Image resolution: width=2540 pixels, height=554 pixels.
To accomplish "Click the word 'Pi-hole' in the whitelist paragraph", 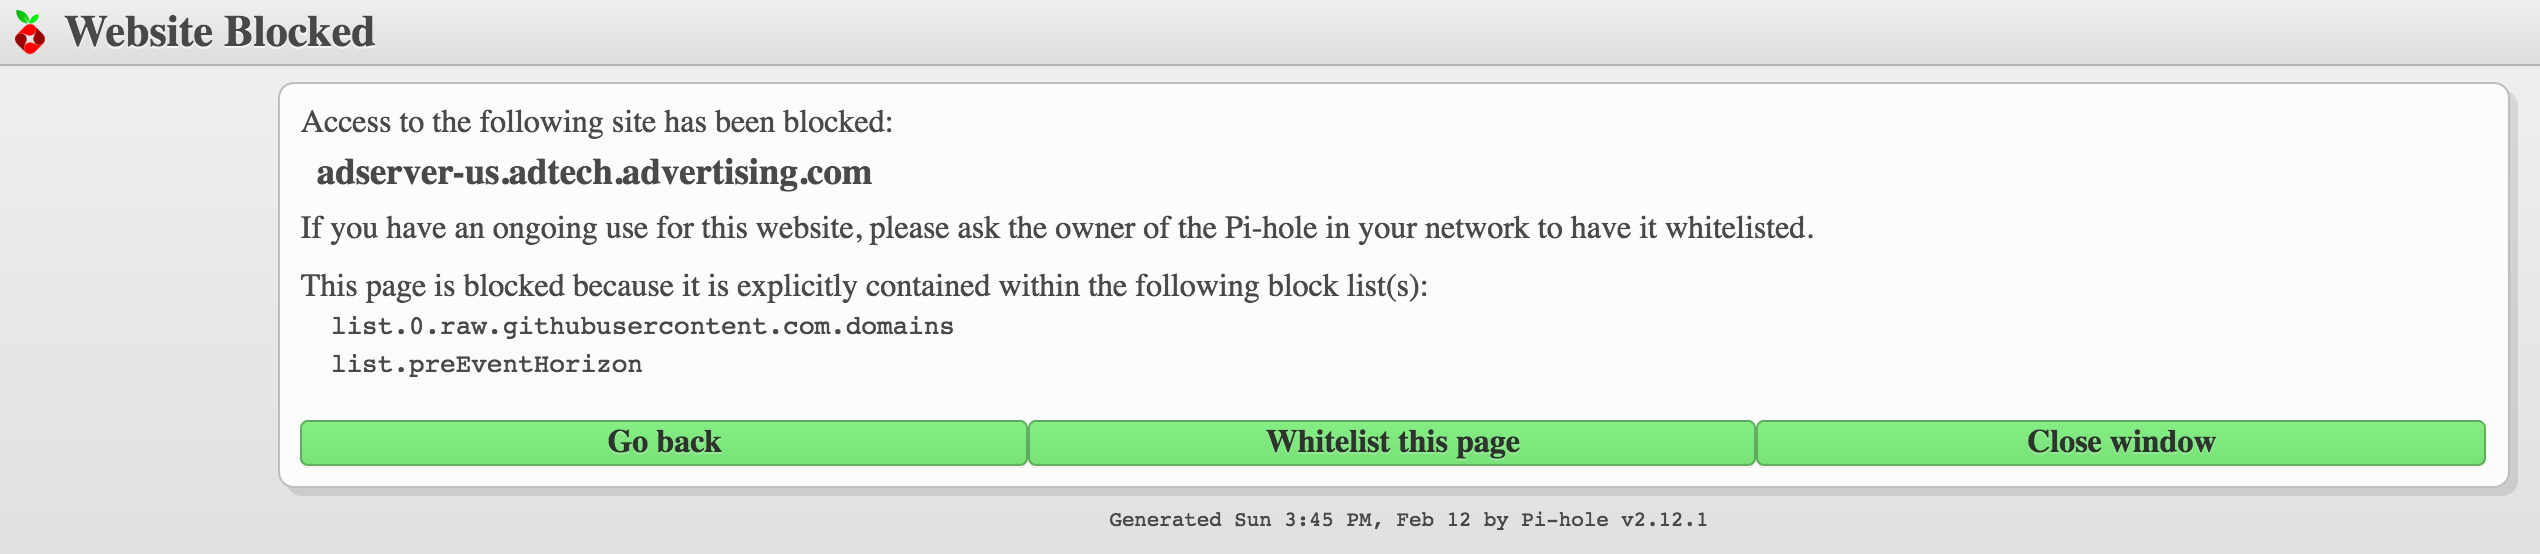I will click(x=1270, y=228).
